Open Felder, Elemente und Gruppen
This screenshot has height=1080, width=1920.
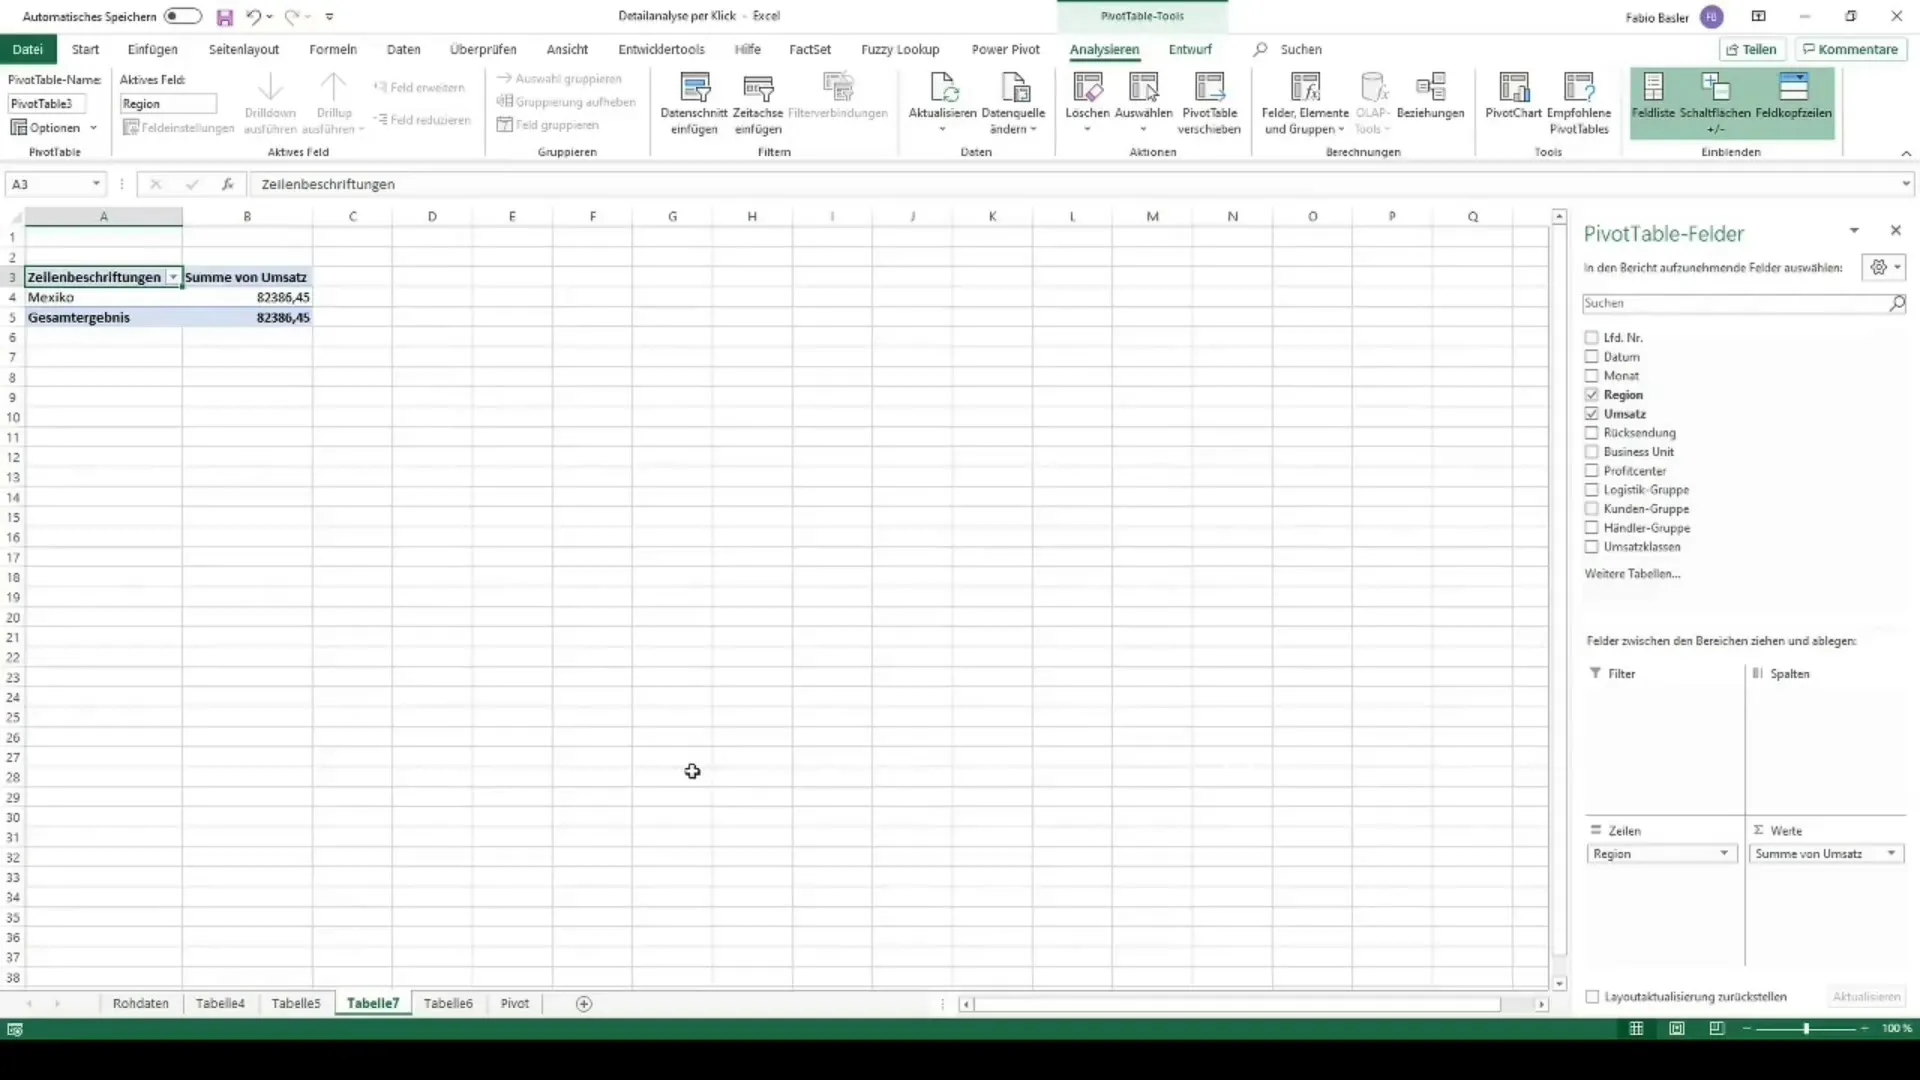1305,103
